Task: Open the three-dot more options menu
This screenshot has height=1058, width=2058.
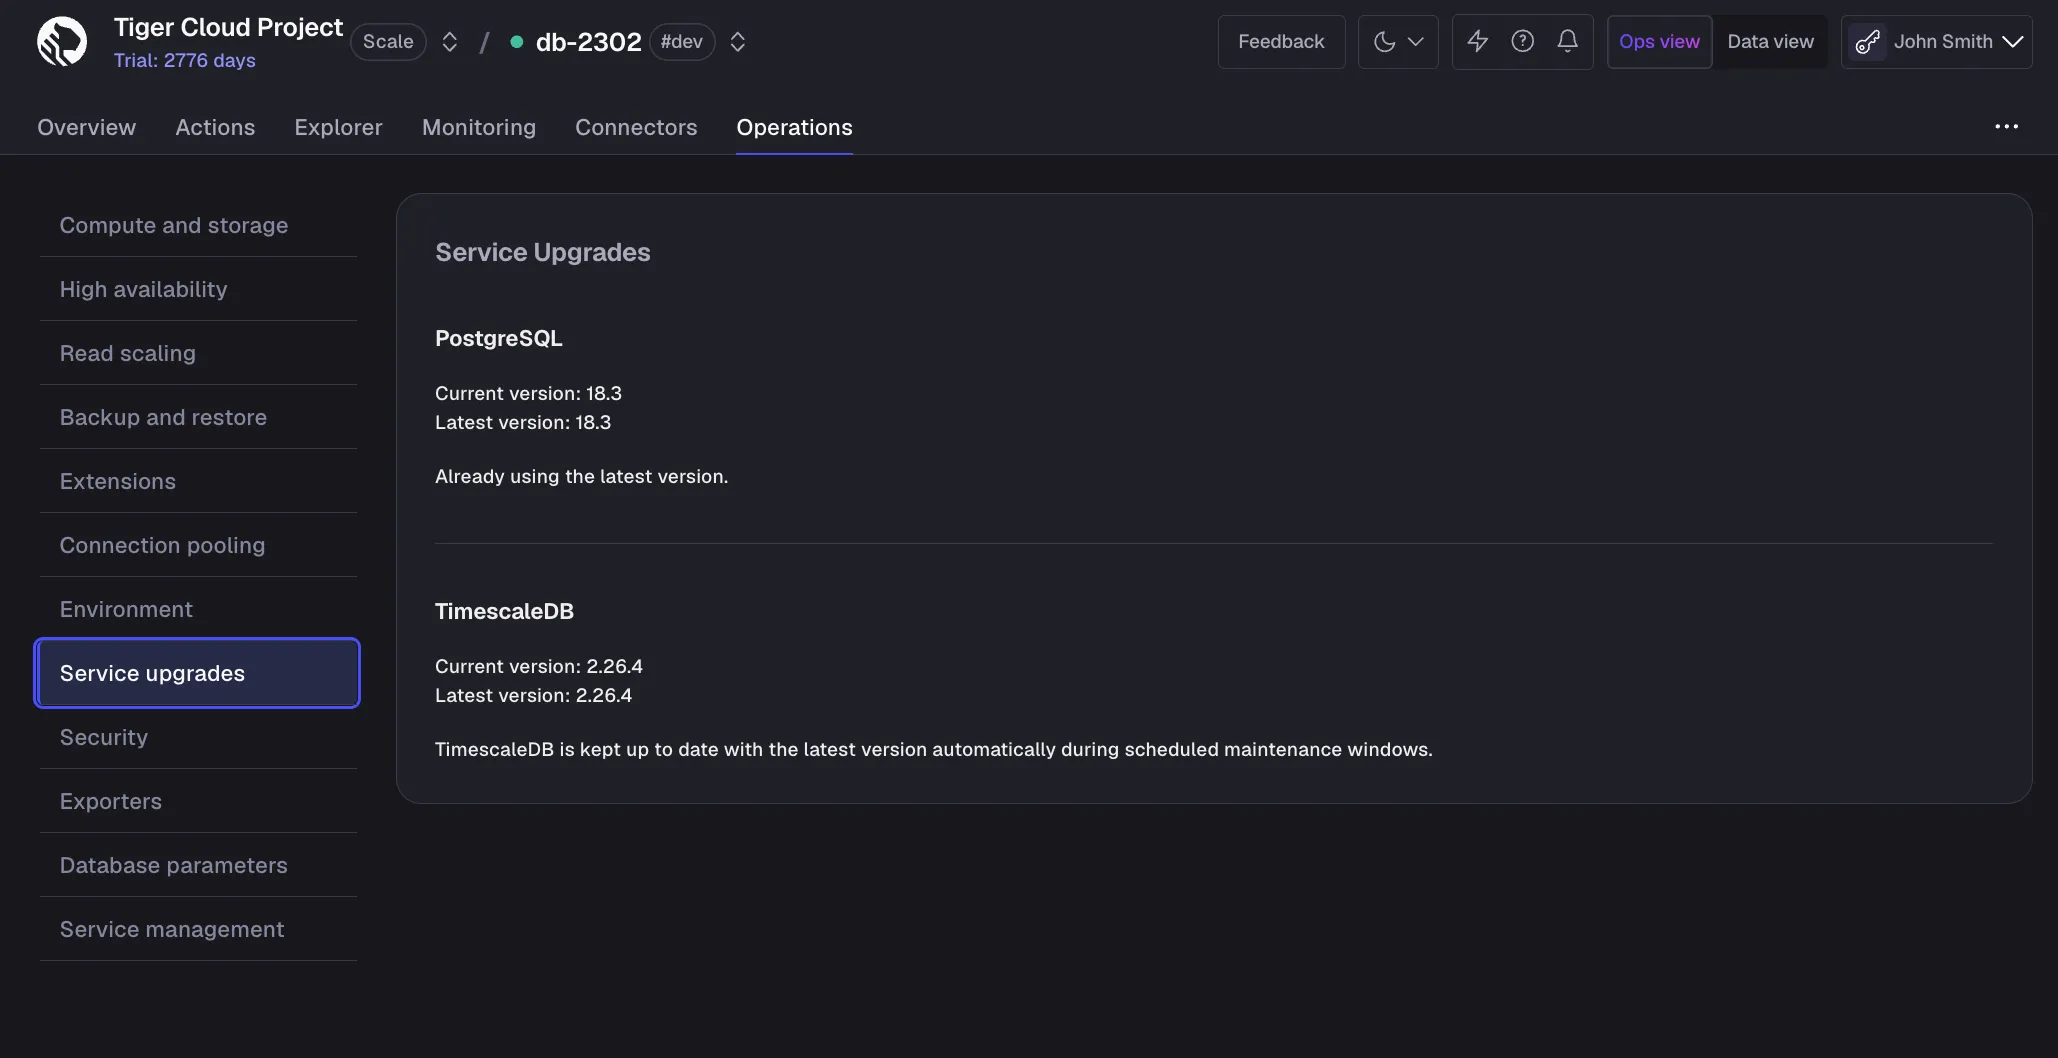Action: [2006, 127]
